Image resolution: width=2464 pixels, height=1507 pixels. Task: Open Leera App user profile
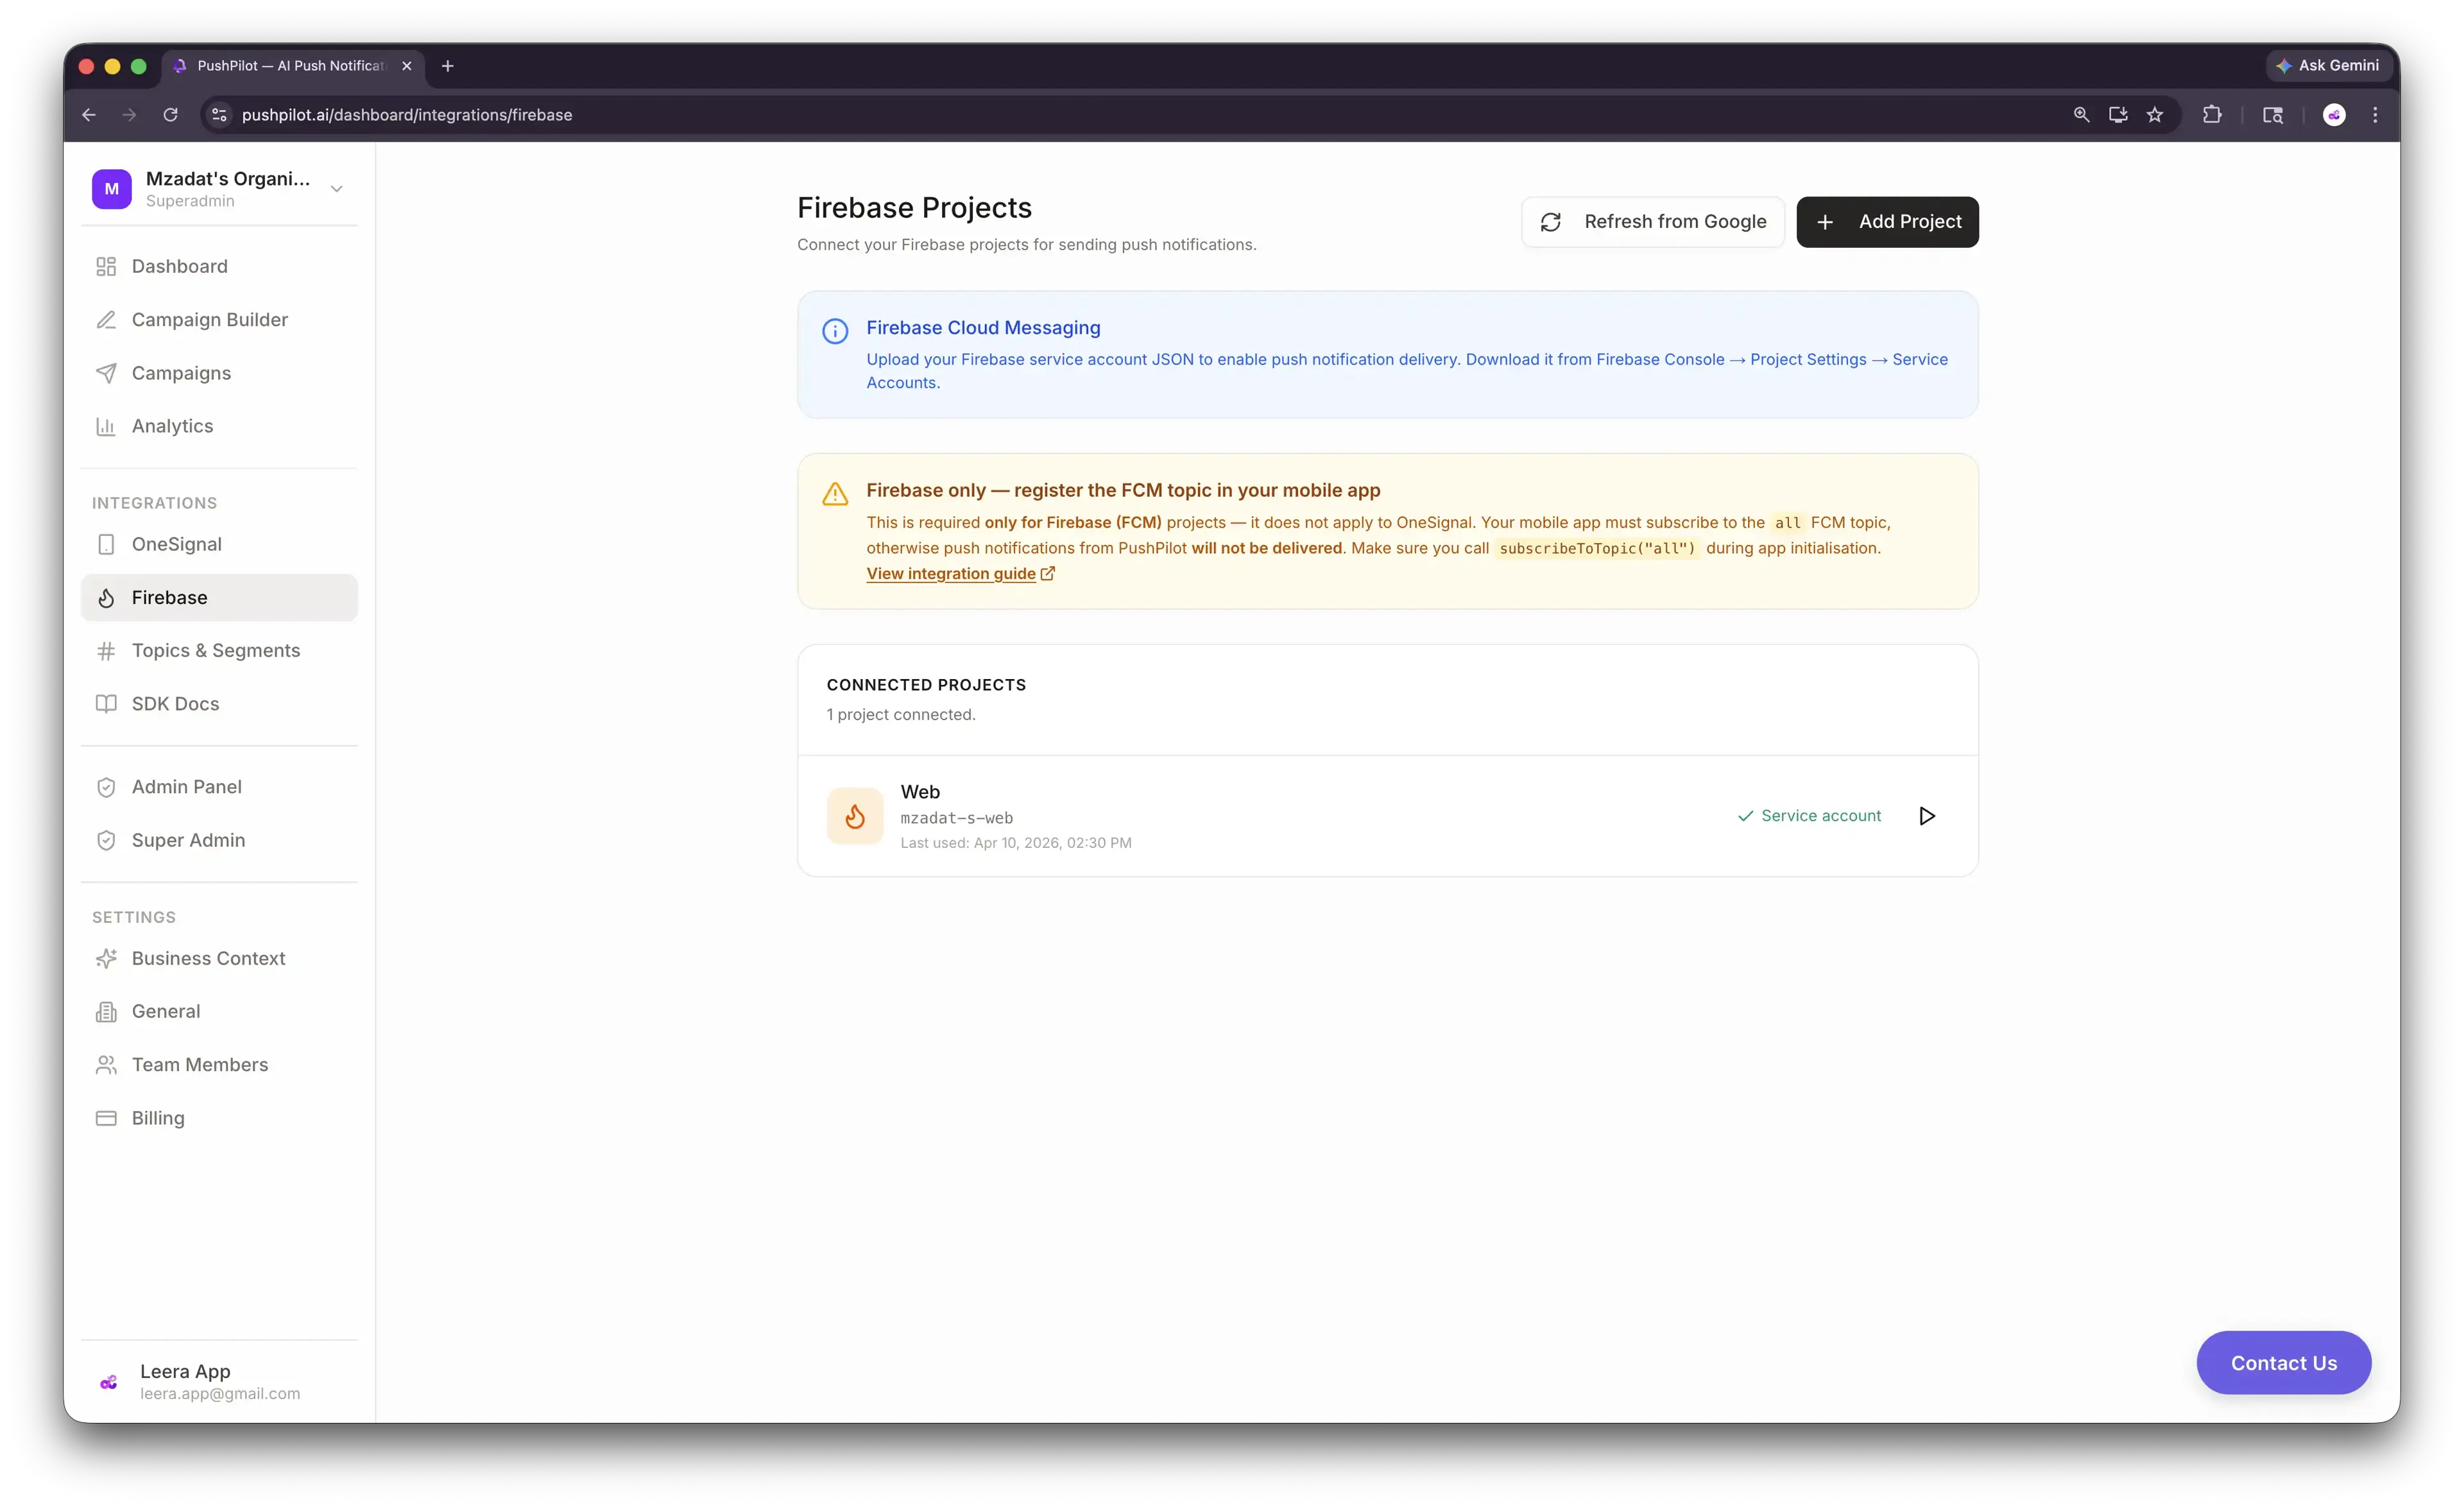(x=219, y=1382)
